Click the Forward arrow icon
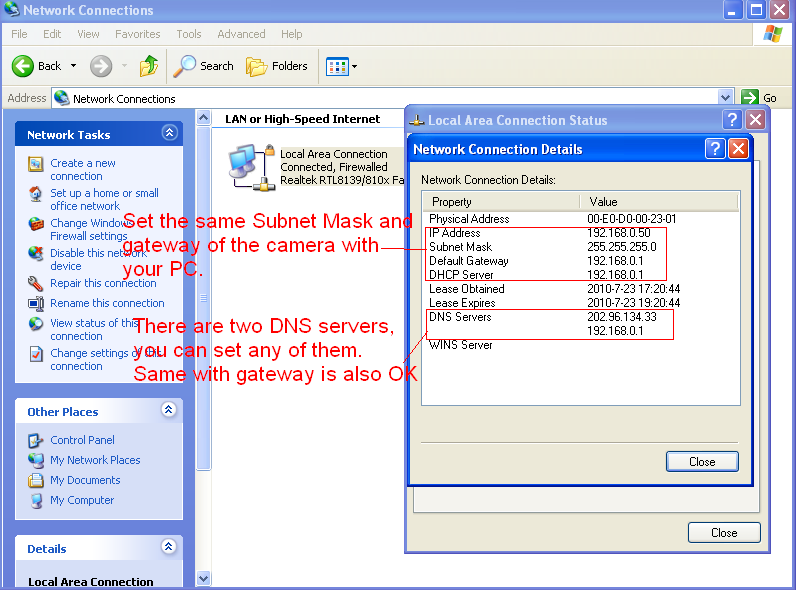 101,66
